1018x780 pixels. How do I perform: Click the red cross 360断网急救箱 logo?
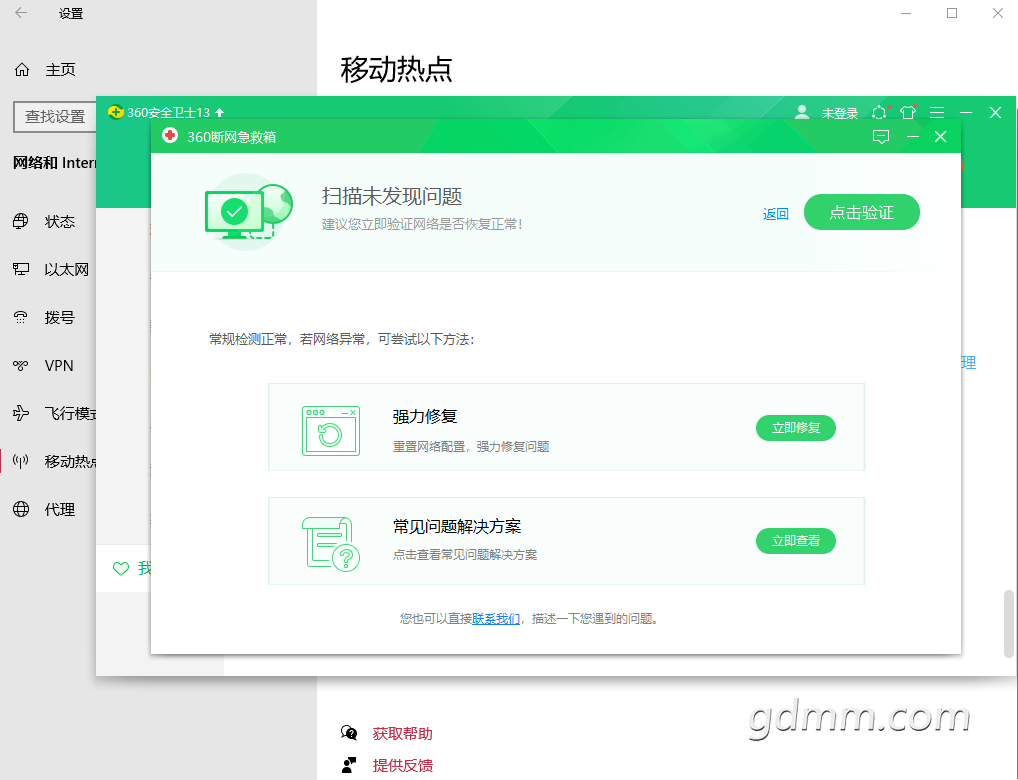[170, 136]
